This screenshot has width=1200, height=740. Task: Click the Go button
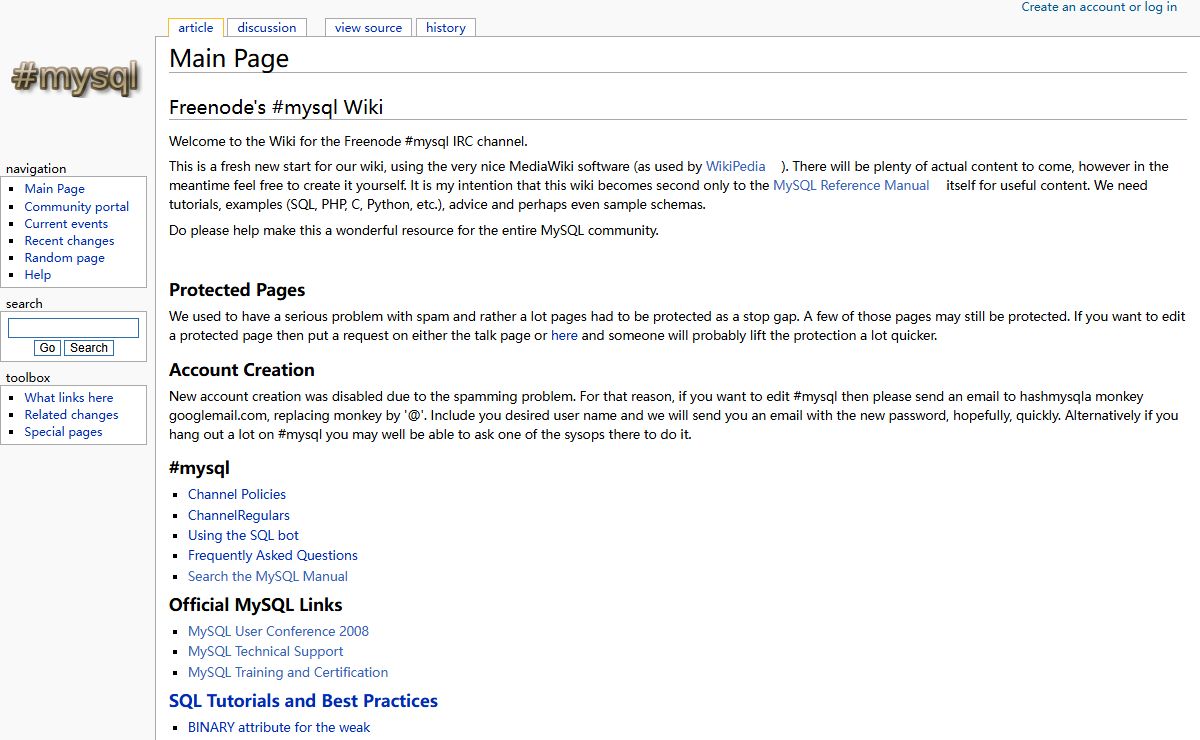(x=47, y=348)
